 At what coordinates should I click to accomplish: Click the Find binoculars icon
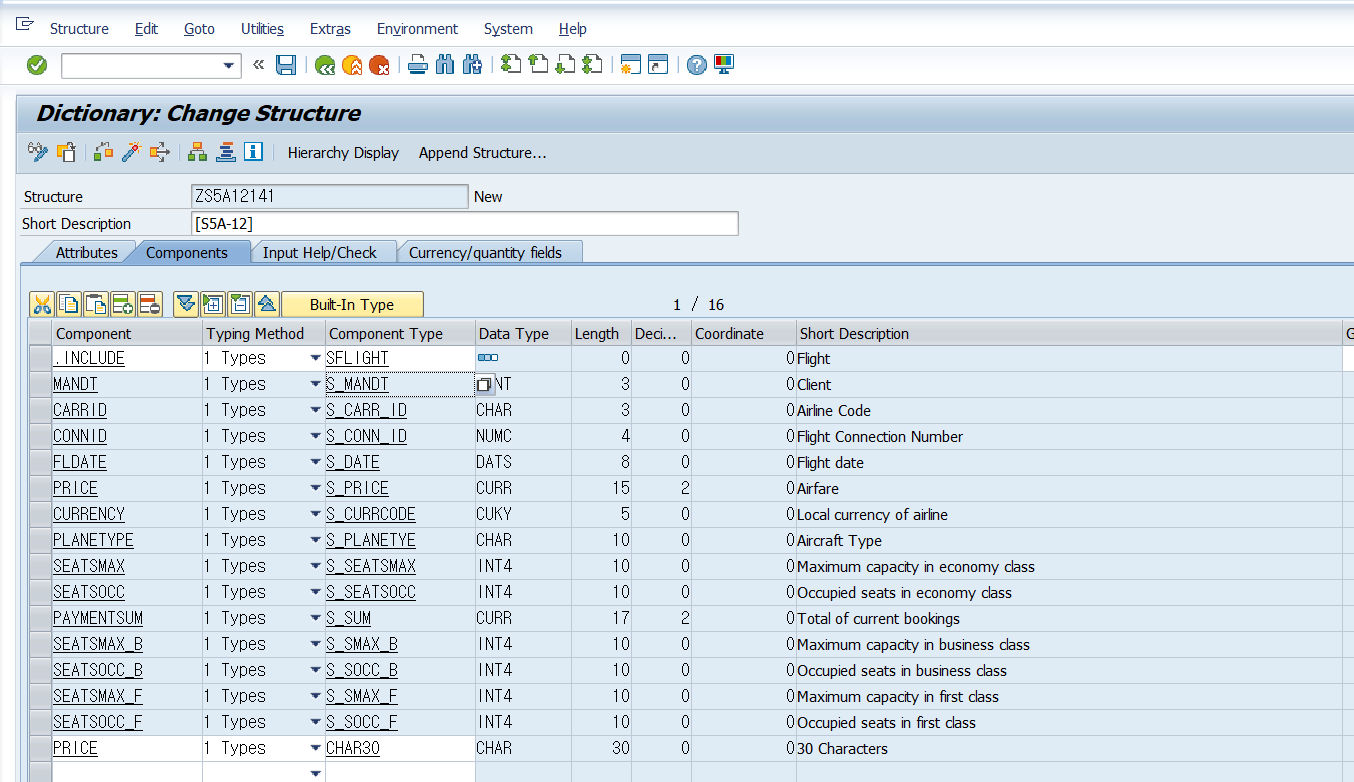[445, 65]
